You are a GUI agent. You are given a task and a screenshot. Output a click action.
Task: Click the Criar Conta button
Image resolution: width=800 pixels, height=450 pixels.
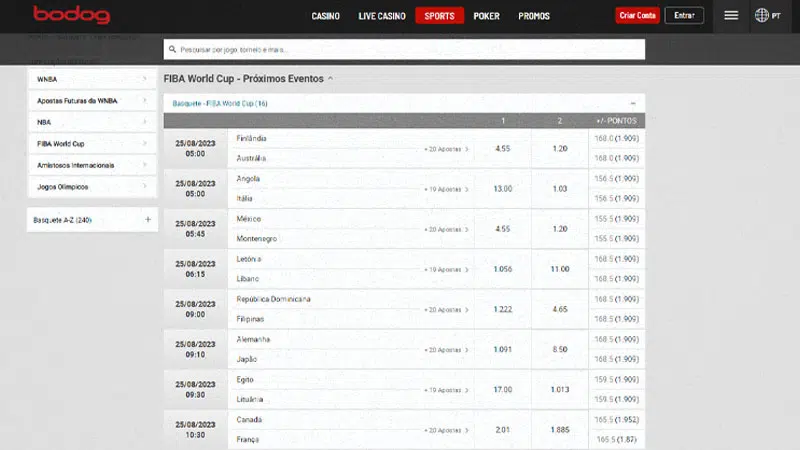tap(637, 16)
